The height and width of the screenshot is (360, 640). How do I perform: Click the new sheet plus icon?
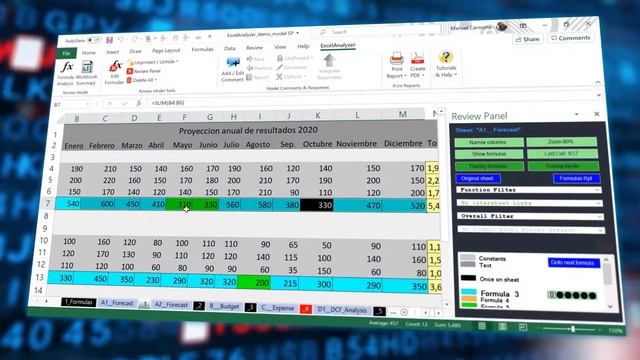tap(404, 312)
